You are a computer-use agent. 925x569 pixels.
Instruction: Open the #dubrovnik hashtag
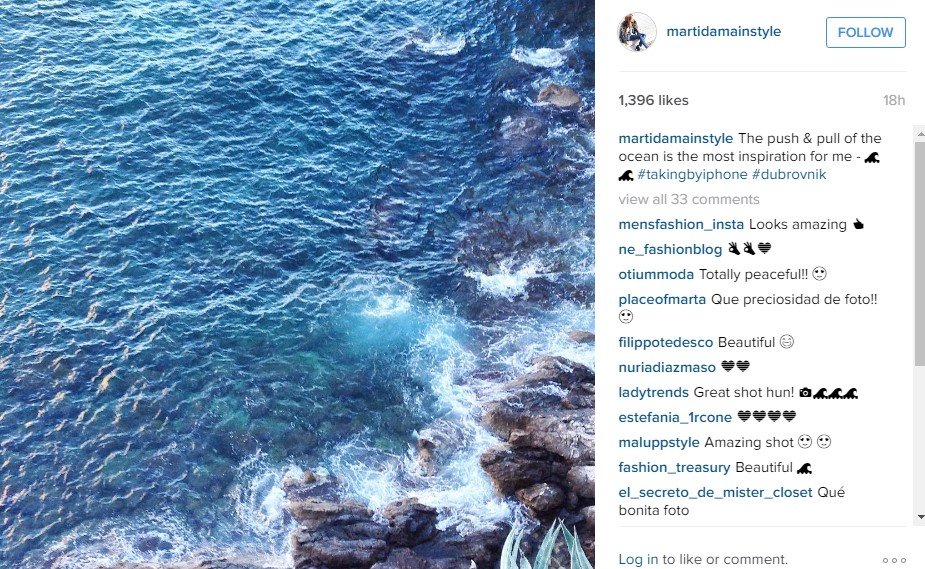(789, 175)
